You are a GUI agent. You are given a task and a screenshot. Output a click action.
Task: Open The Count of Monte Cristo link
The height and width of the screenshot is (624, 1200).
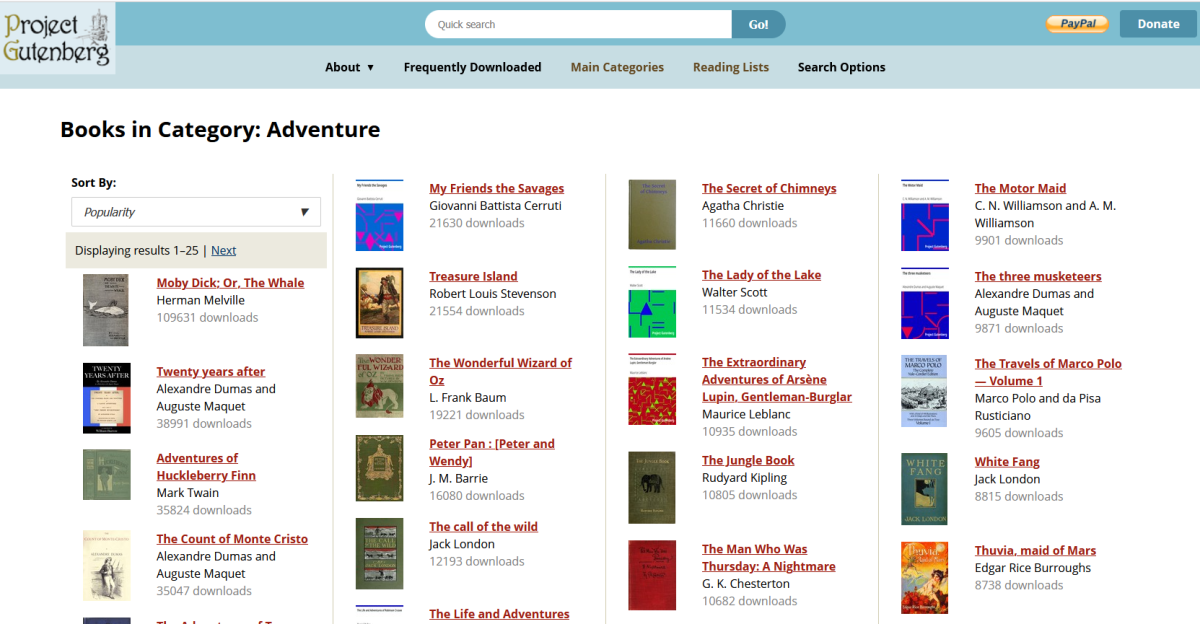click(232, 539)
